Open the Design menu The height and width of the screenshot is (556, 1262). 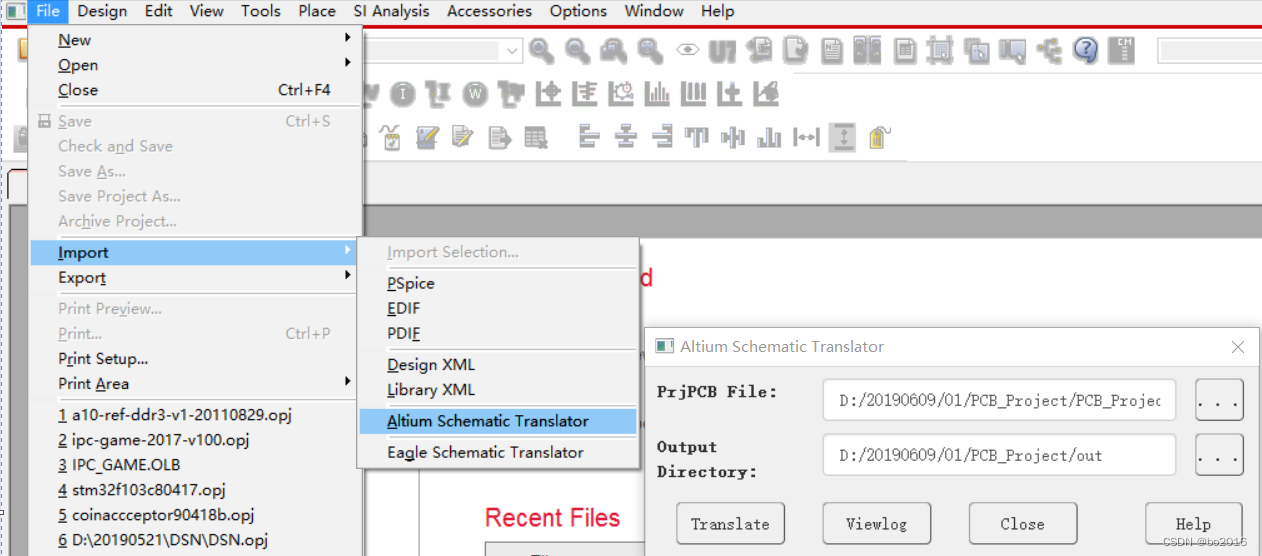[102, 11]
